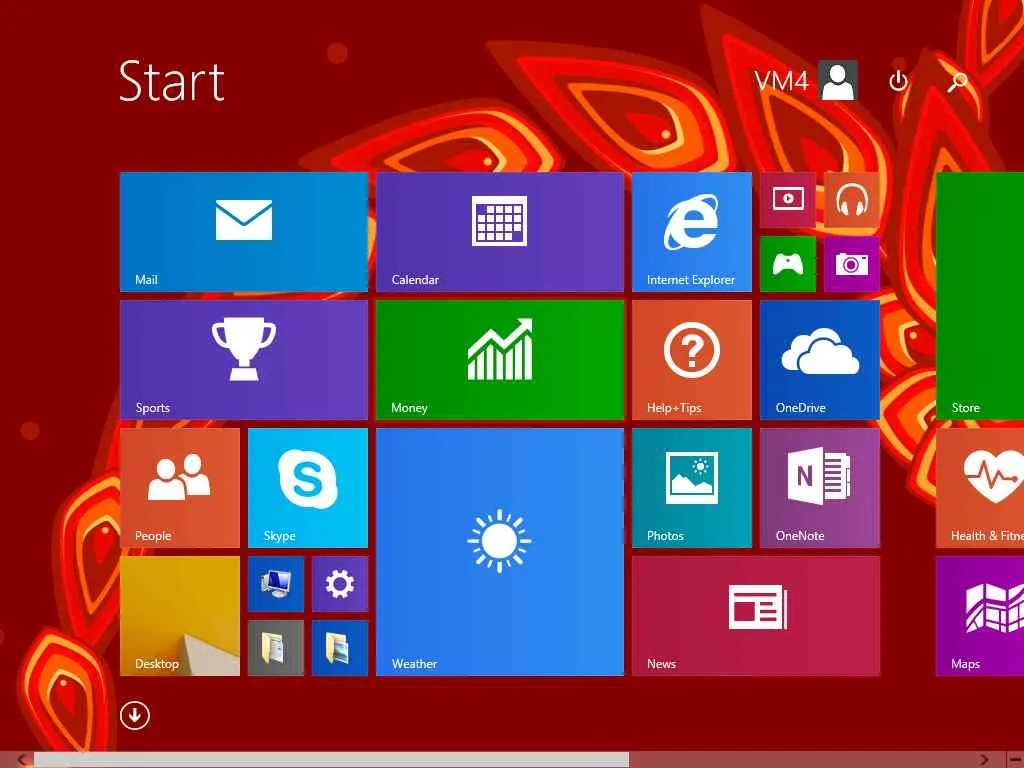Open the Health & Fitness tile
This screenshot has width=1024, height=768.
click(x=980, y=488)
